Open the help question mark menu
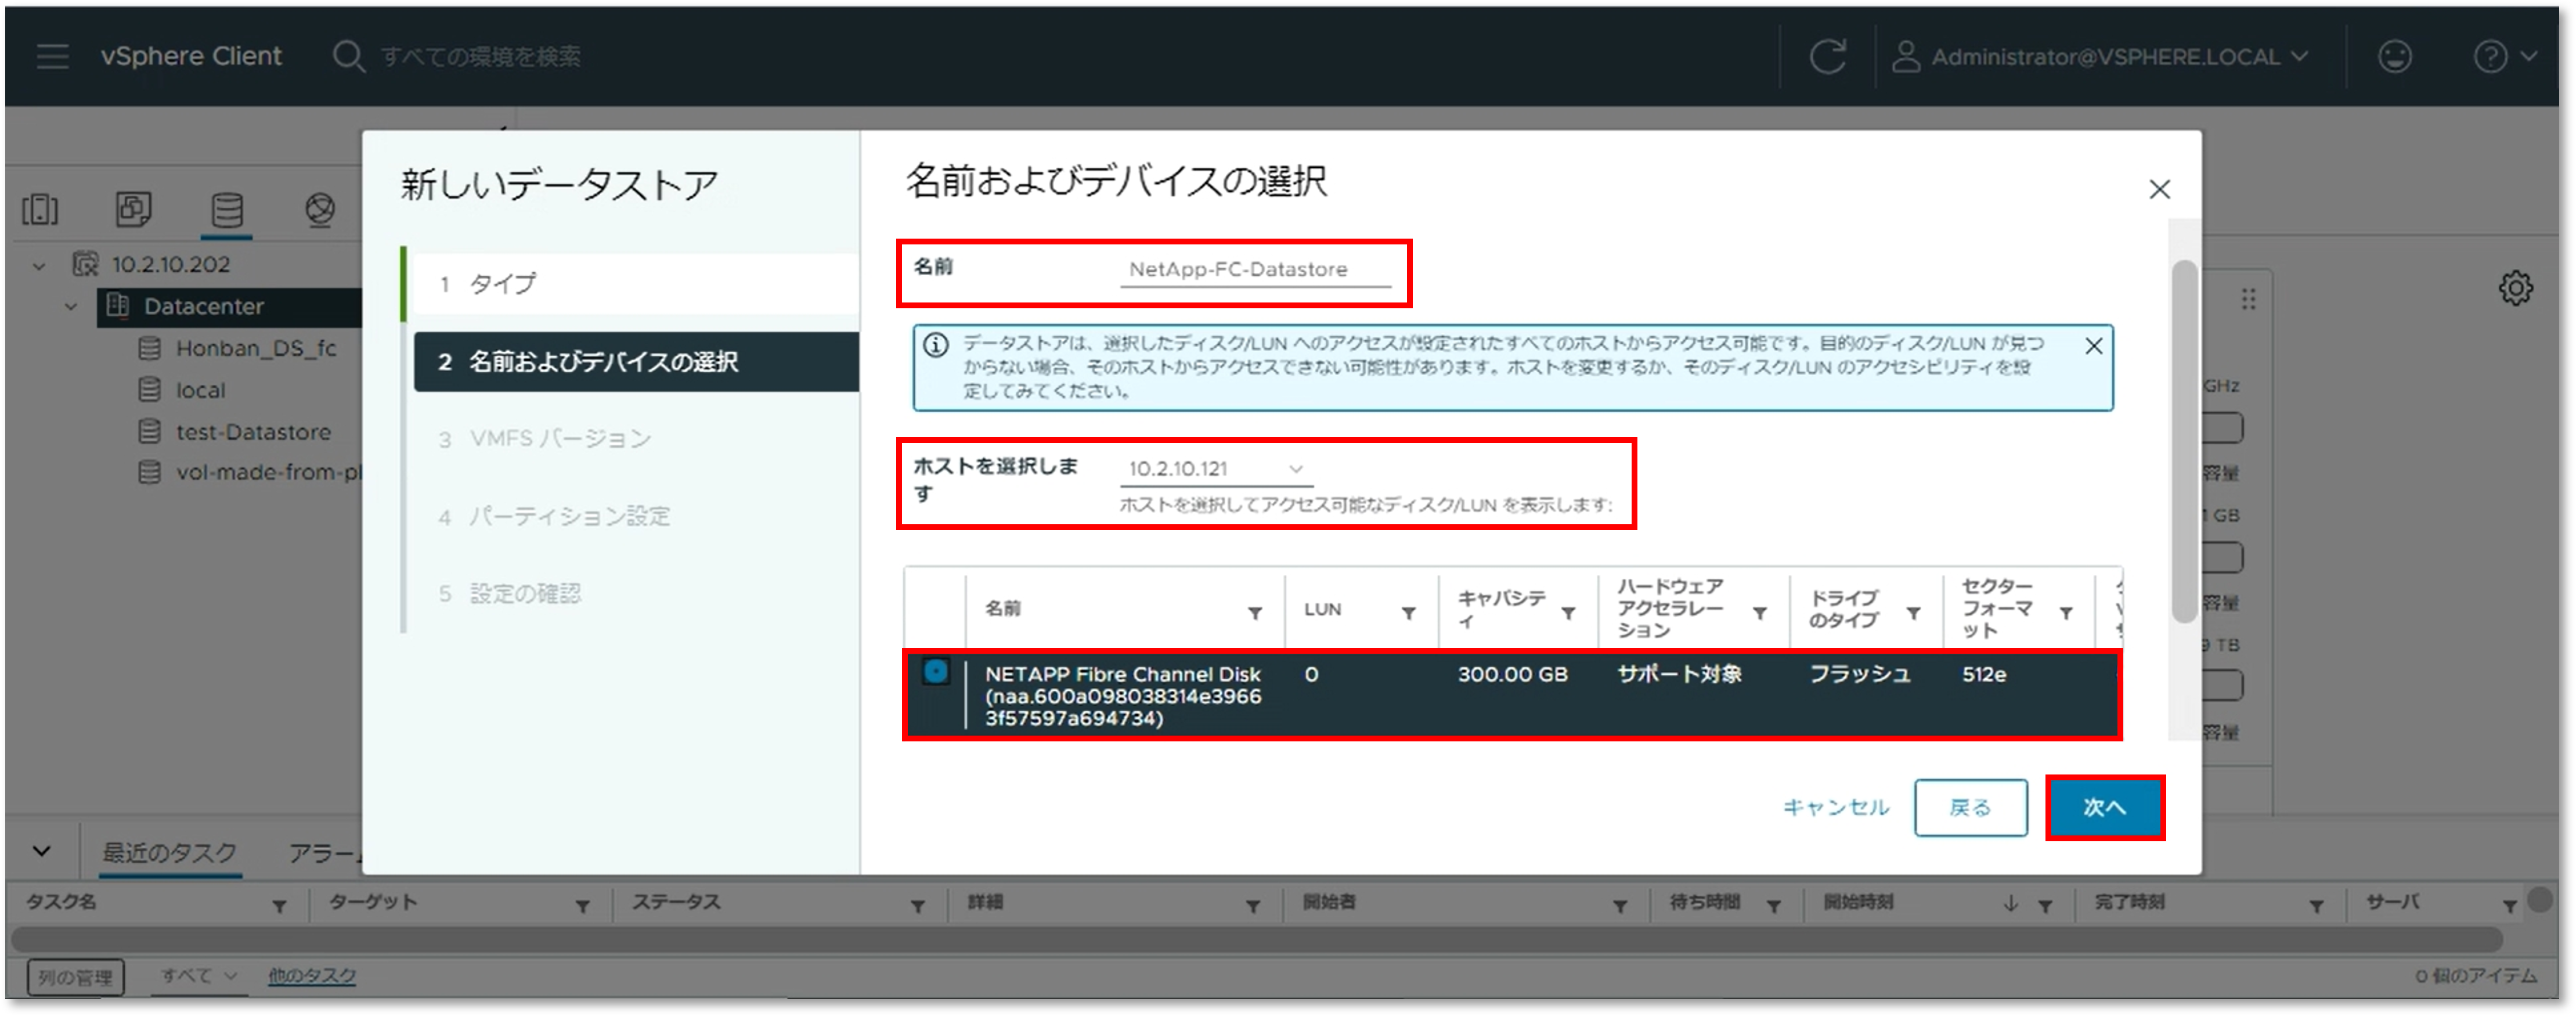The width and height of the screenshot is (2576, 1016). click(2504, 56)
